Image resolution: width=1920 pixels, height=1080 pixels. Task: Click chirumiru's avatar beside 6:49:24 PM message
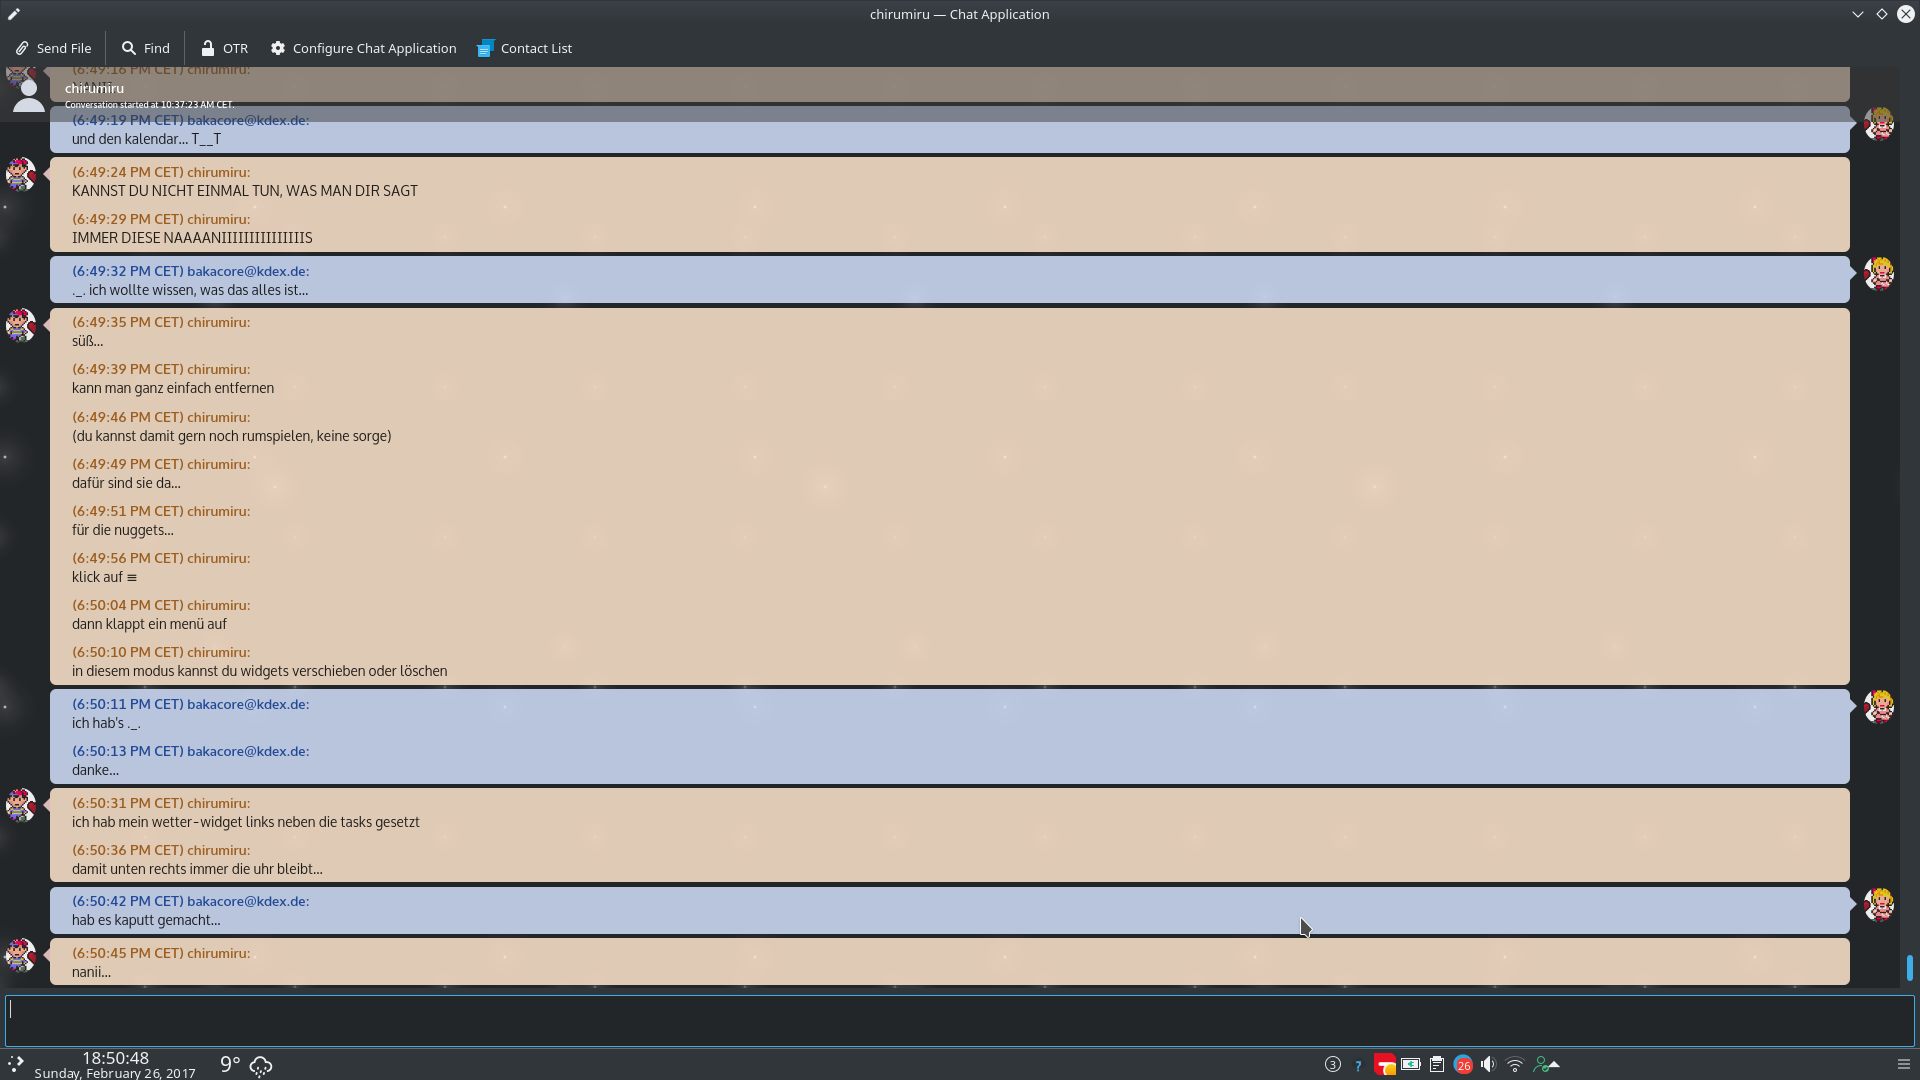21,174
